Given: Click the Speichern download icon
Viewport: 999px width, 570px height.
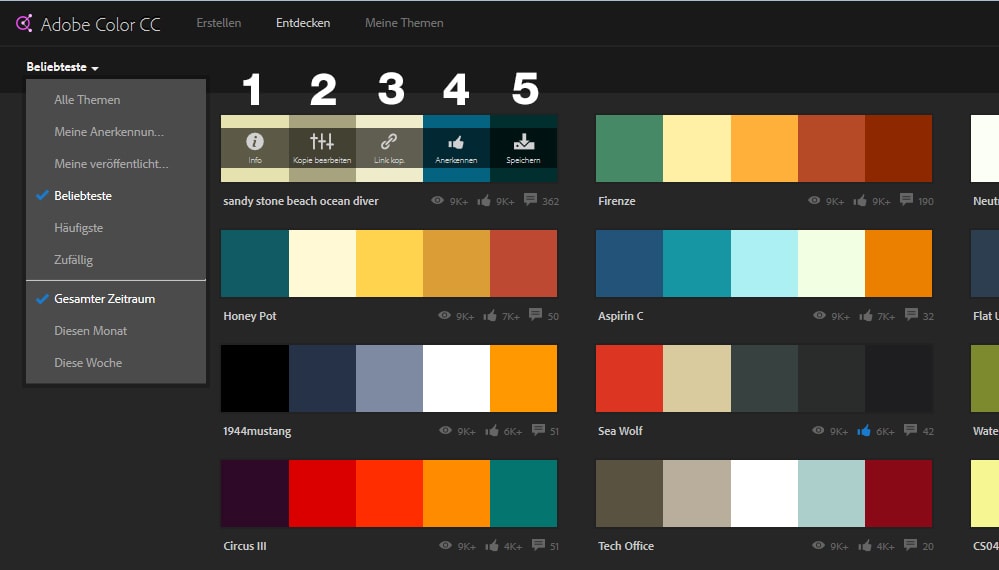Looking at the screenshot, I should pos(523,142).
